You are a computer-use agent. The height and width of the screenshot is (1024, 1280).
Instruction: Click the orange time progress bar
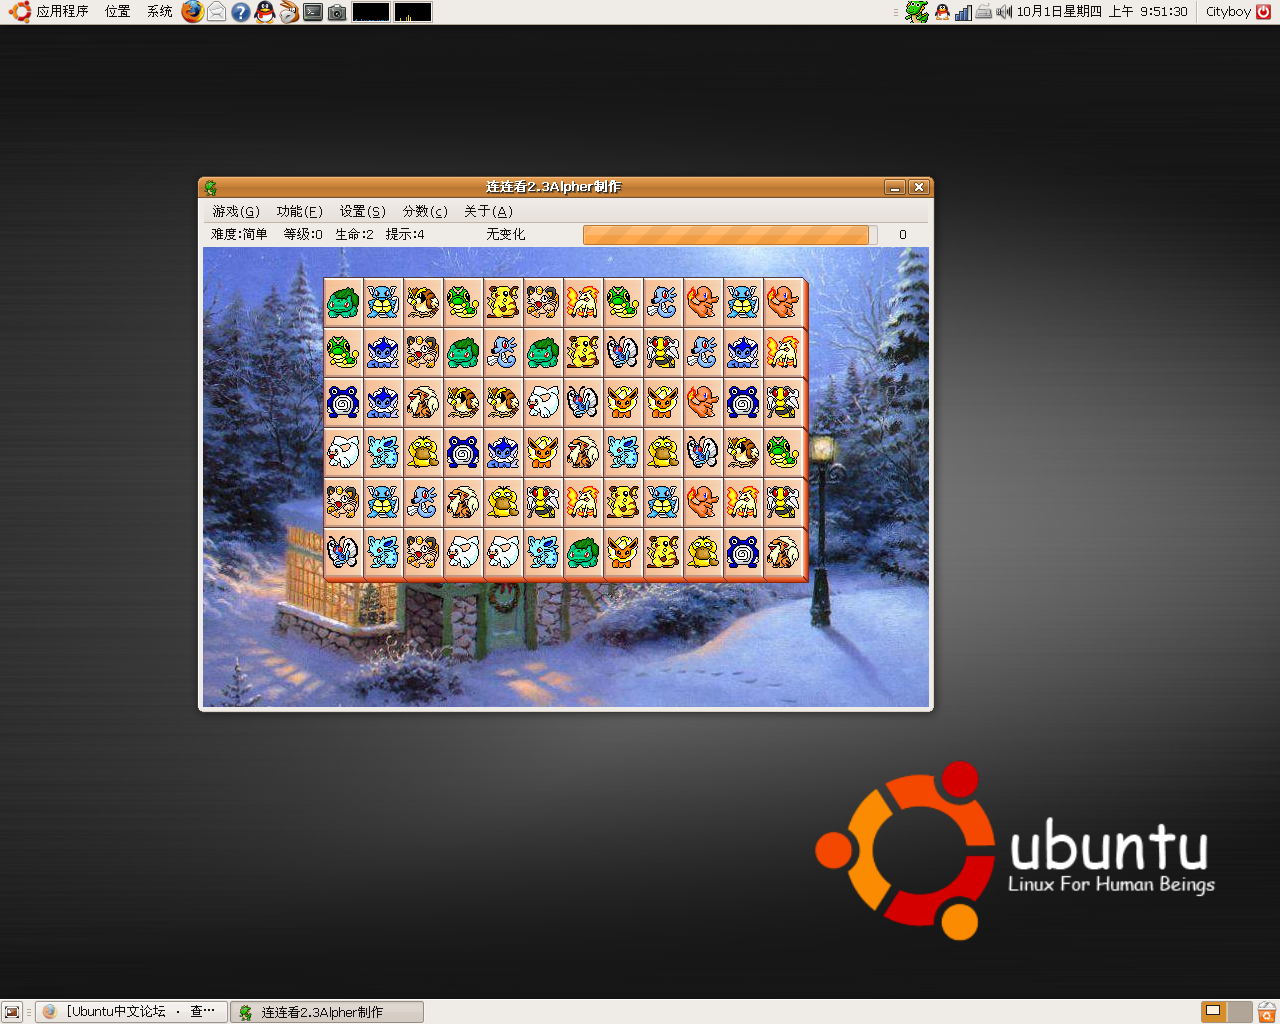click(730, 234)
